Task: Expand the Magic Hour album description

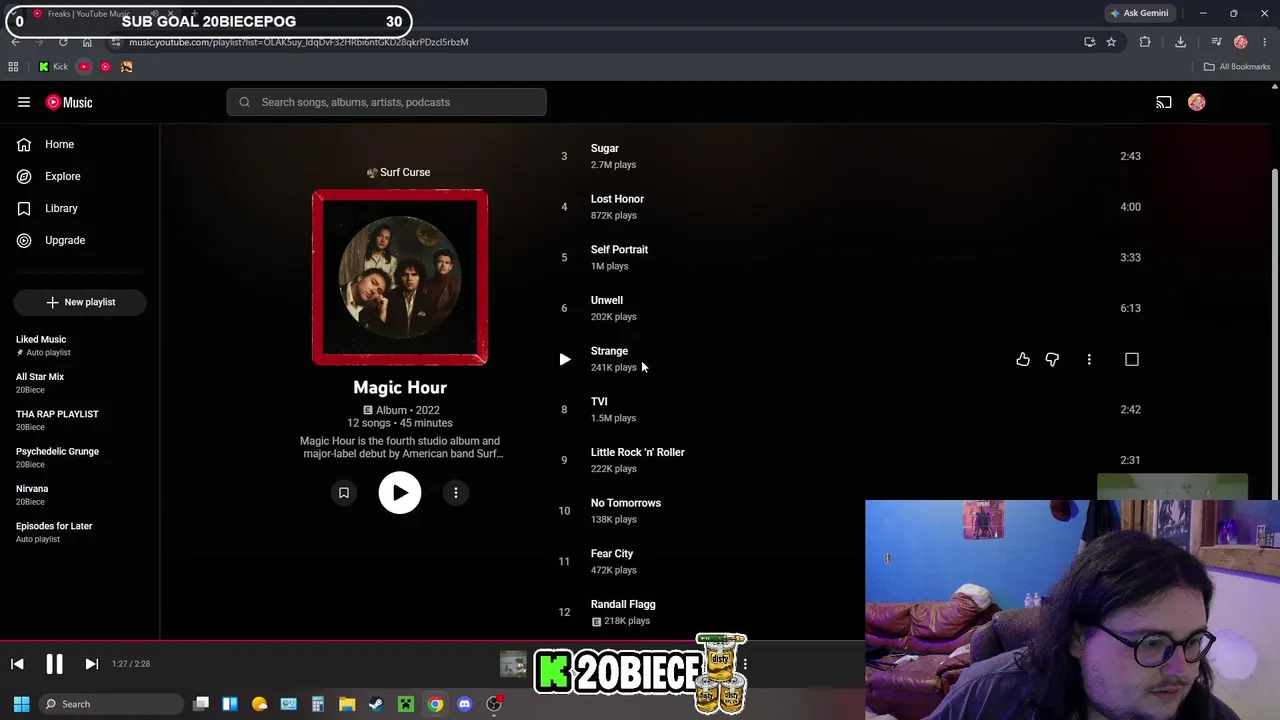Action: point(400,447)
